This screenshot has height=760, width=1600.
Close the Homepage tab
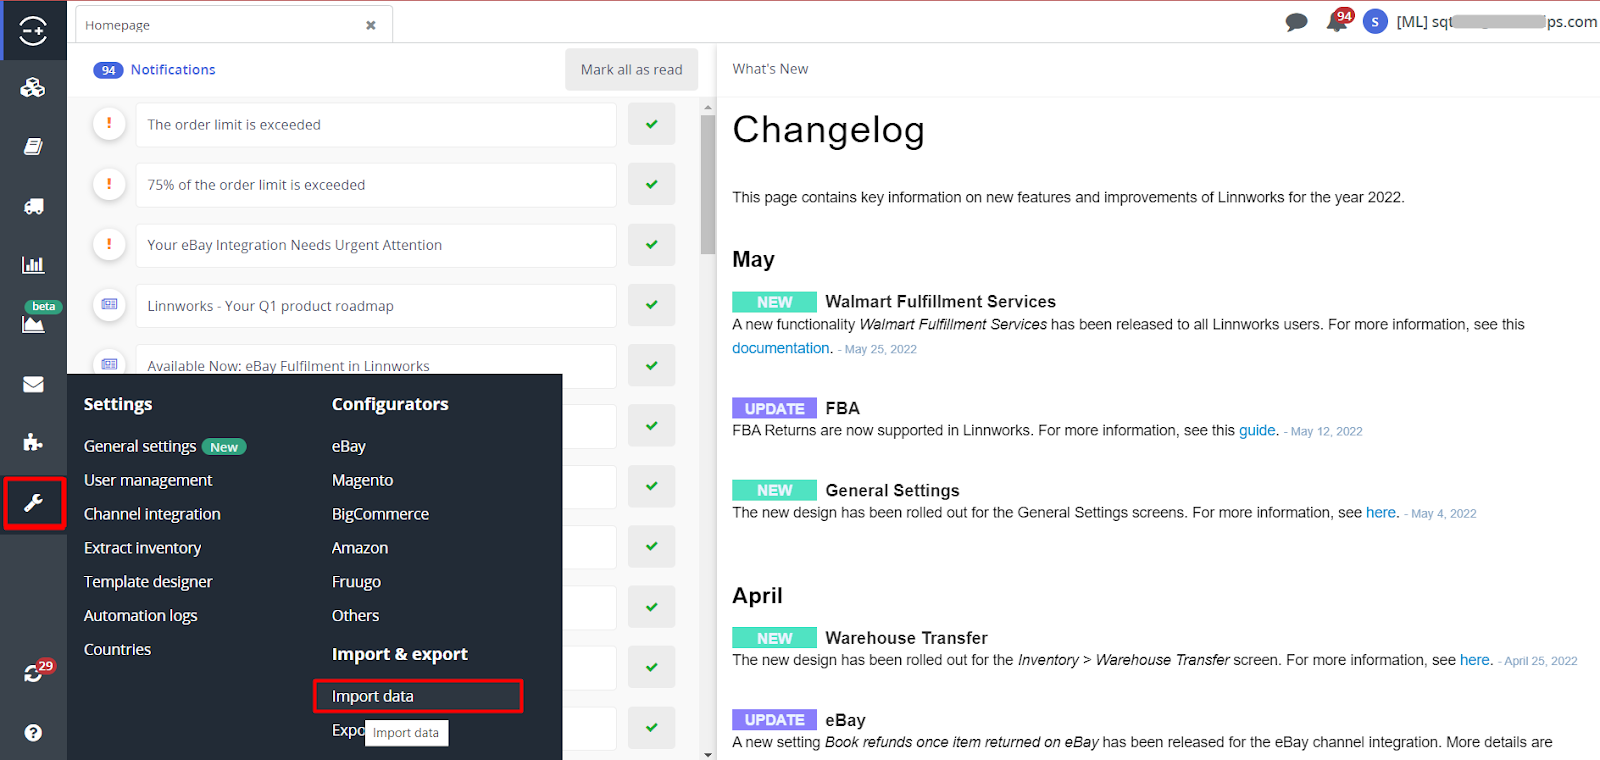pyautogui.click(x=371, y=25)
